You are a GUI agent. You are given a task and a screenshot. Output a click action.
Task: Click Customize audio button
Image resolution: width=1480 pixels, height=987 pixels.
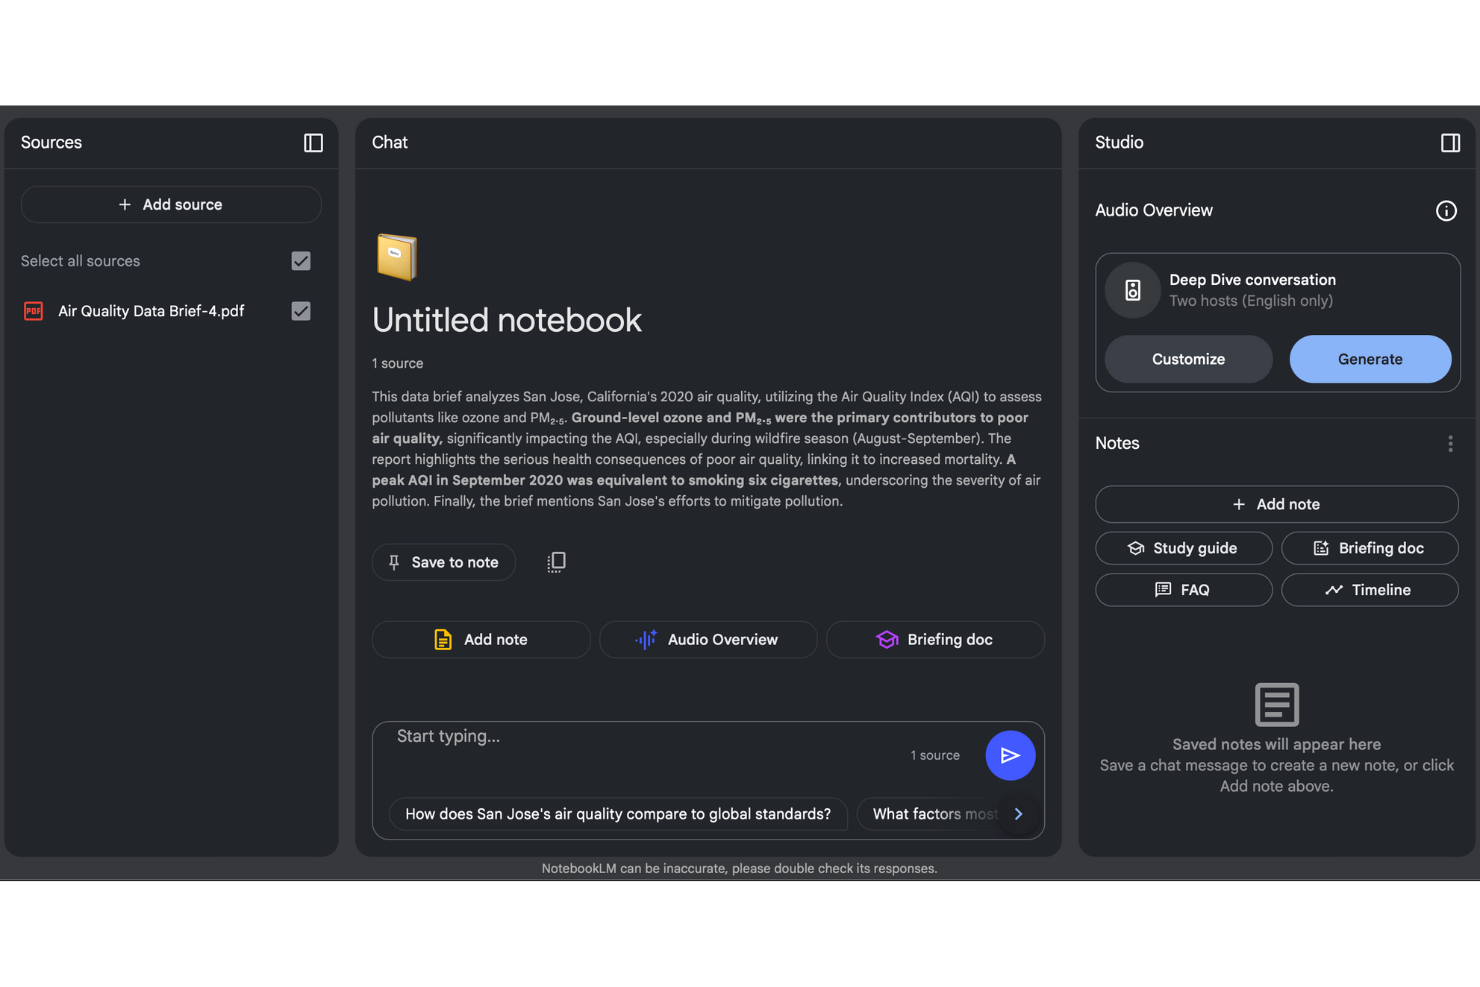click(1188, 359)
